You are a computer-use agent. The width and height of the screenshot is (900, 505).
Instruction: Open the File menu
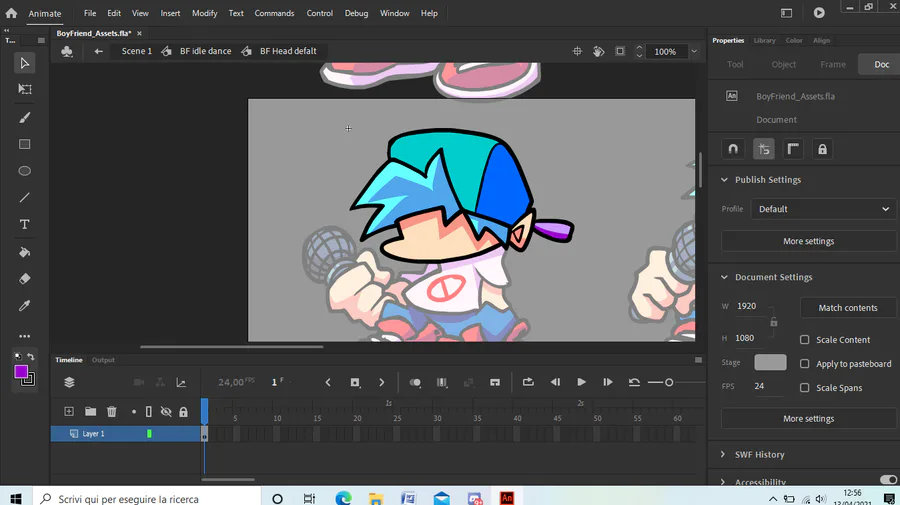[90, 13]
